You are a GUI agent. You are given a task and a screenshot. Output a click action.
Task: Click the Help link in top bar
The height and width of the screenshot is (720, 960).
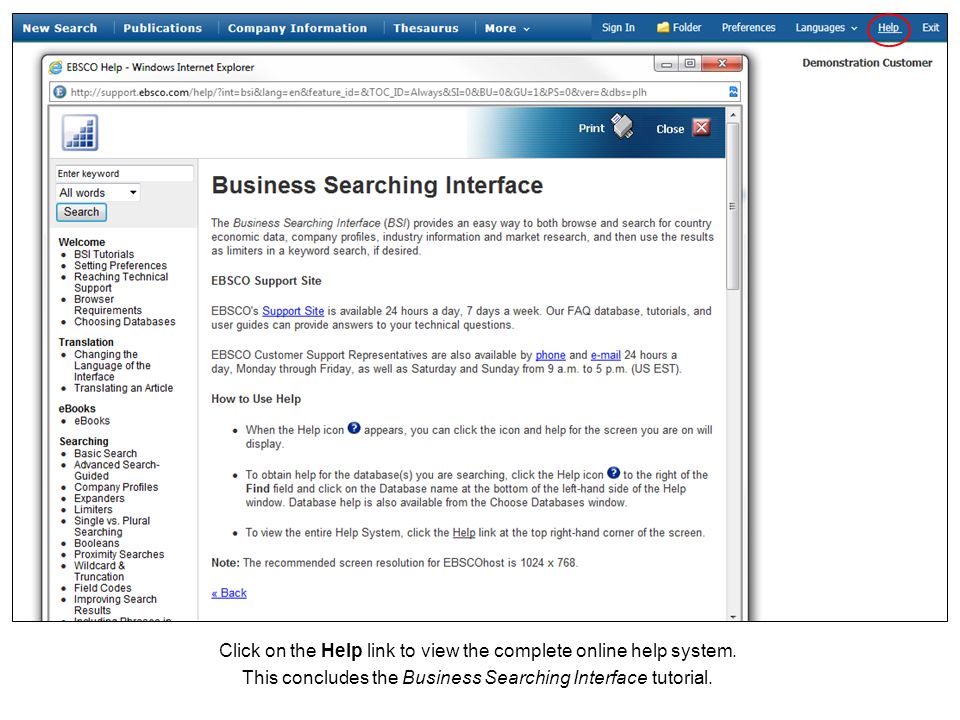coord(888,28)
